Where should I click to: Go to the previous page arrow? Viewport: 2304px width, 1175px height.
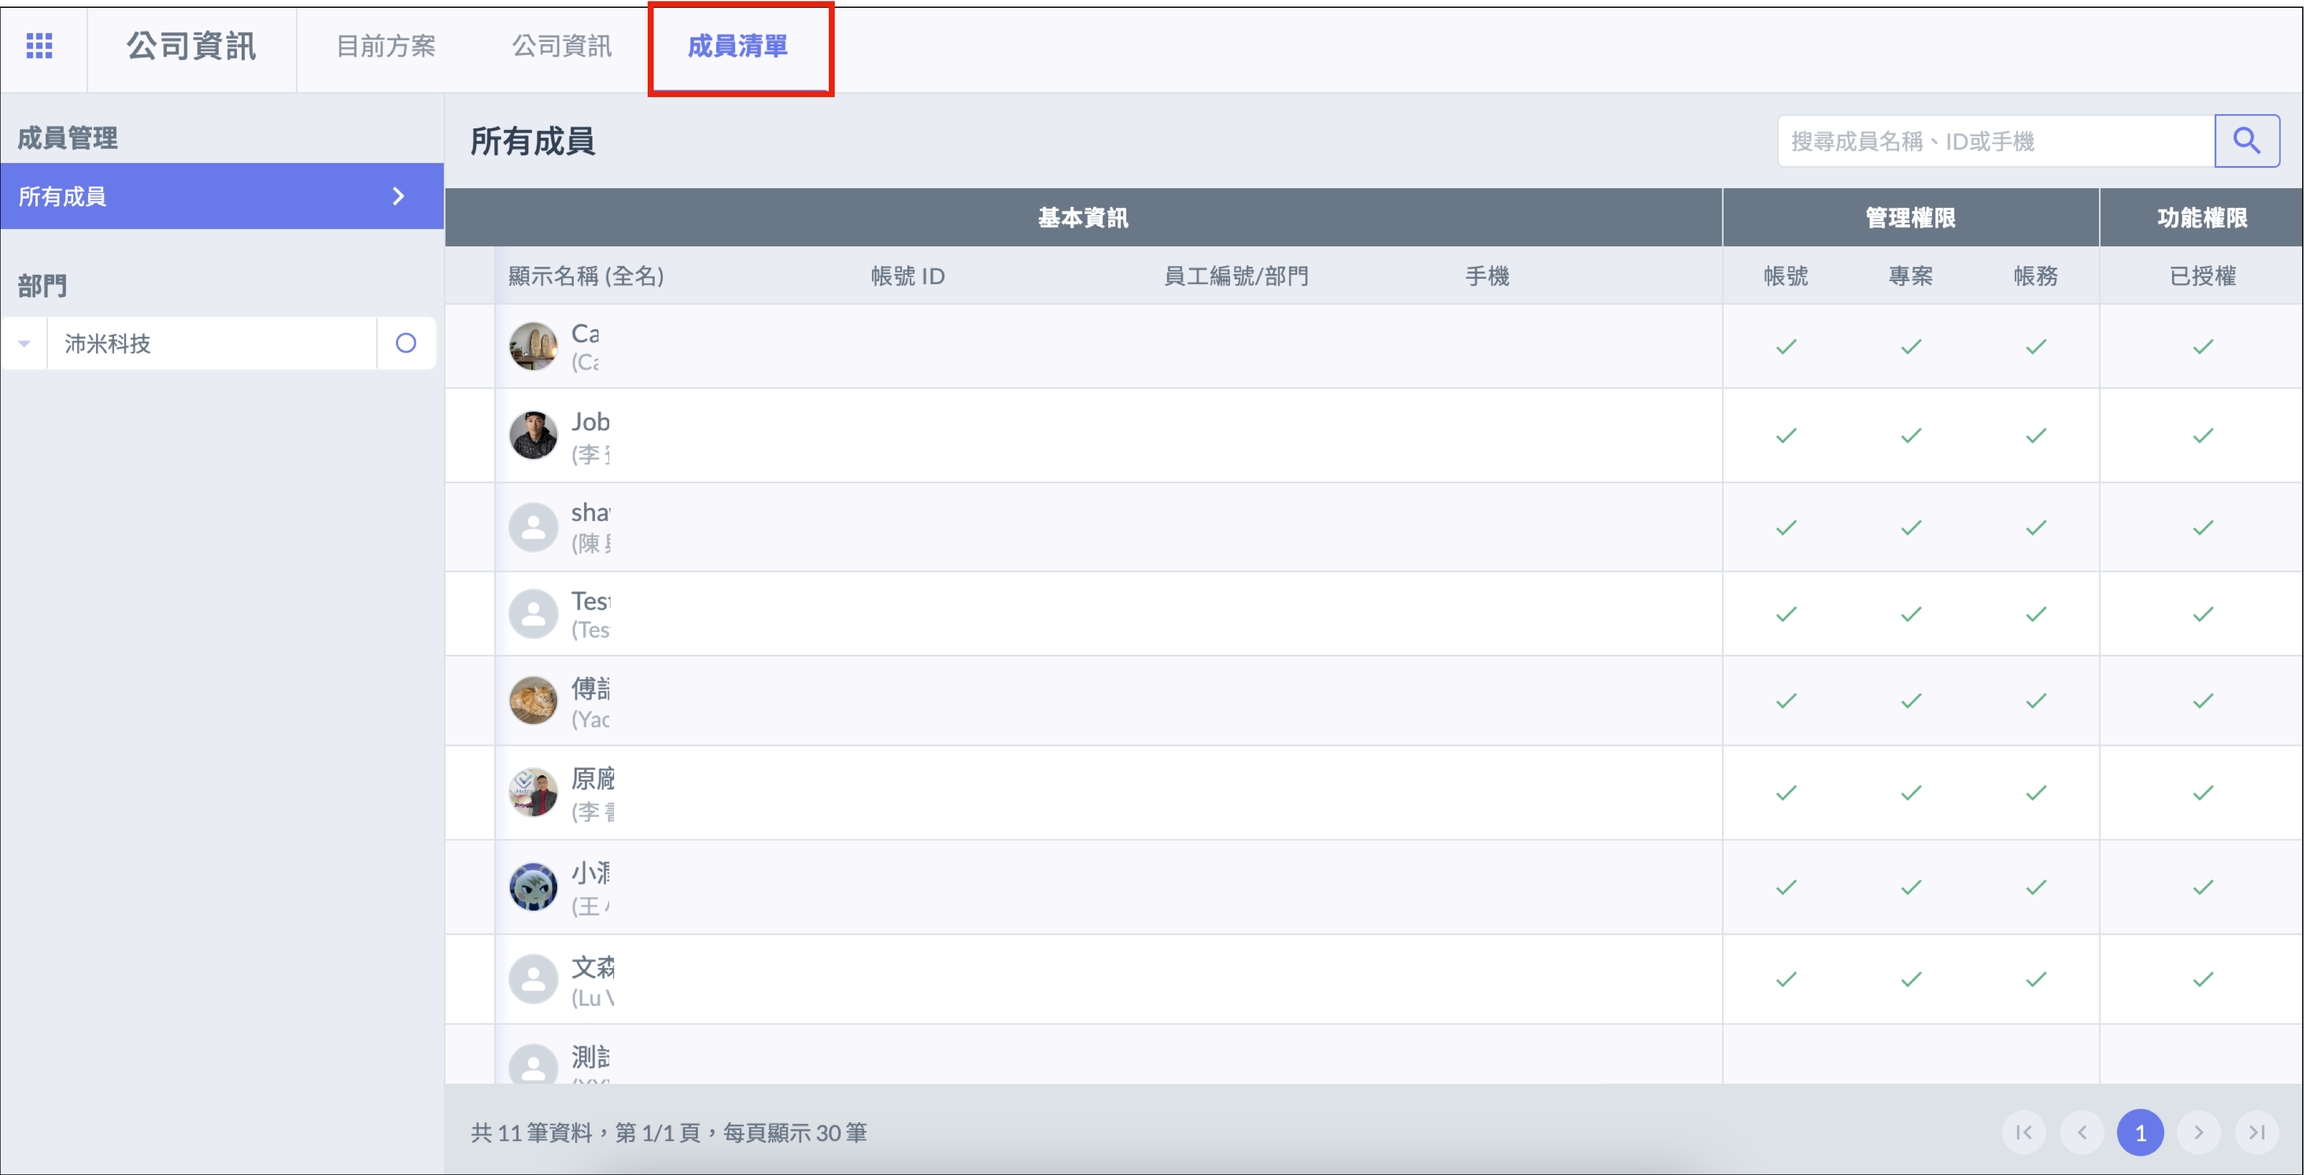2082,1132
